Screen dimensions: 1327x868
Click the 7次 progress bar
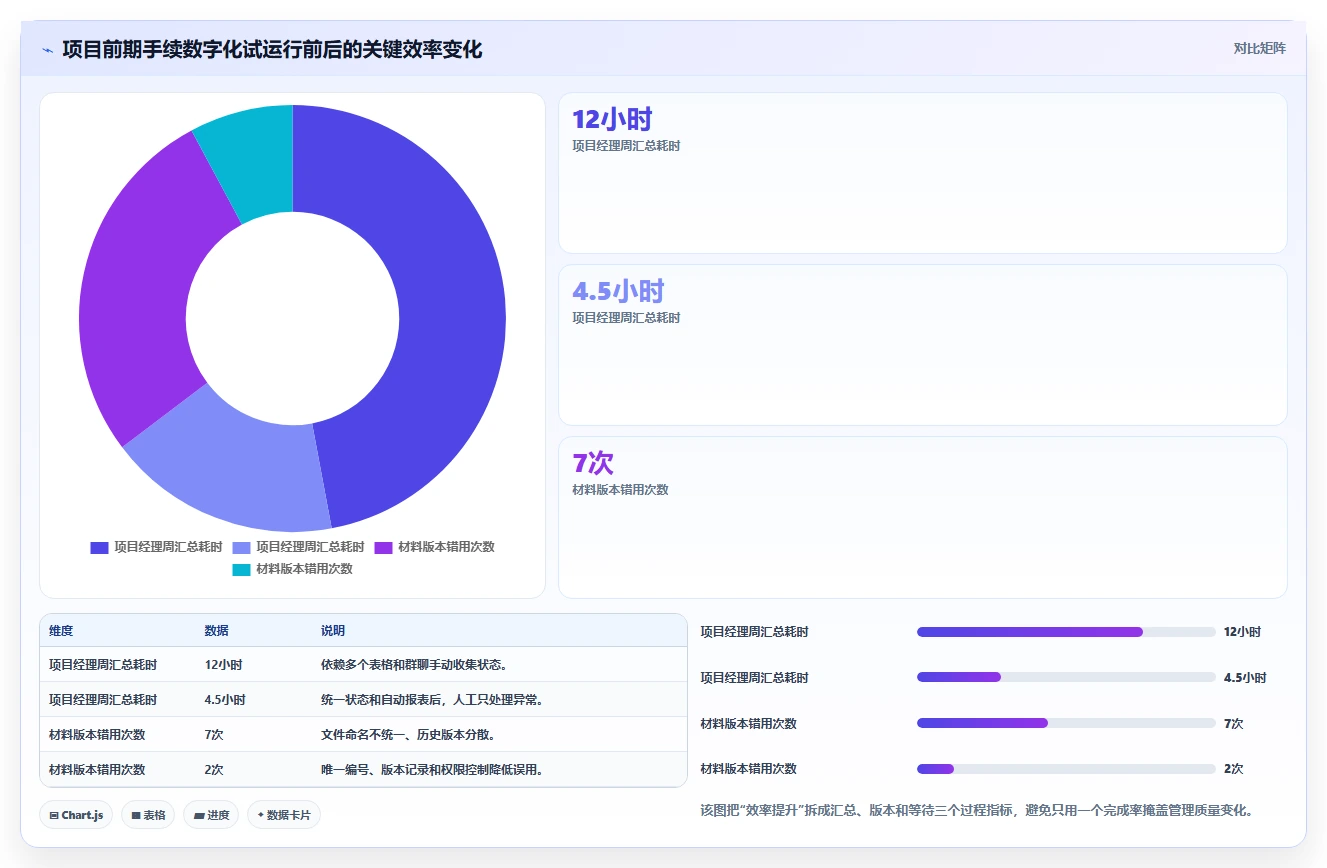(1066, 723)
